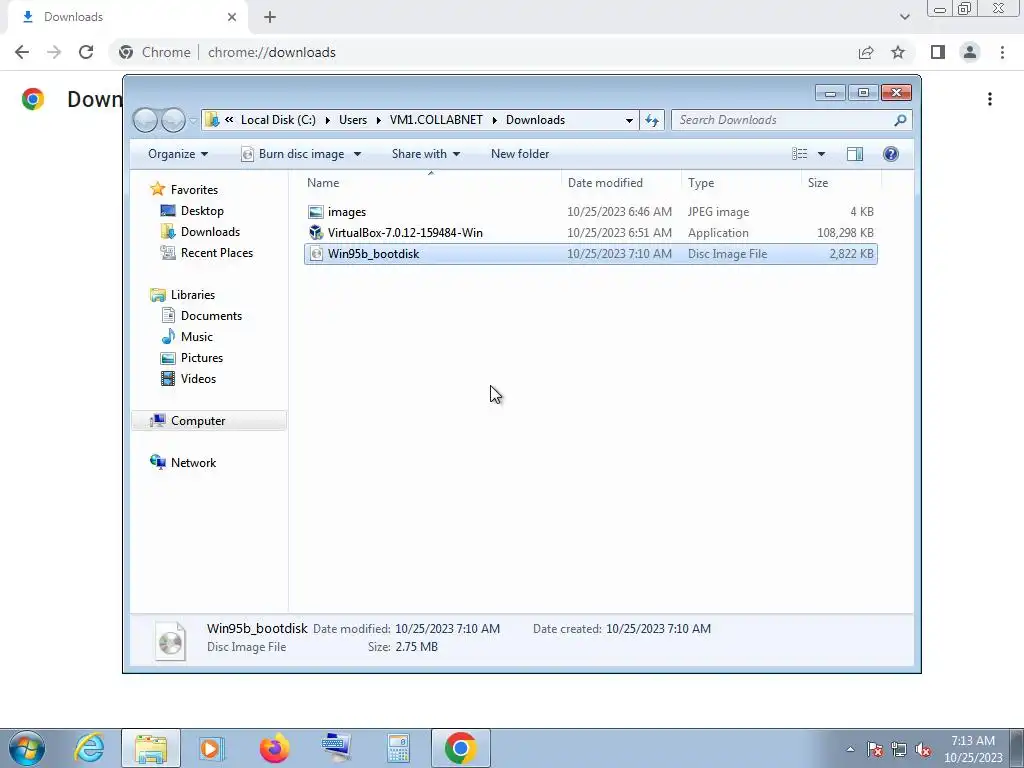Image resolution: width=1024 pixels, height=768 pixels.
Task: Bookmark this tab with the star icon
Action: [898, 52]
